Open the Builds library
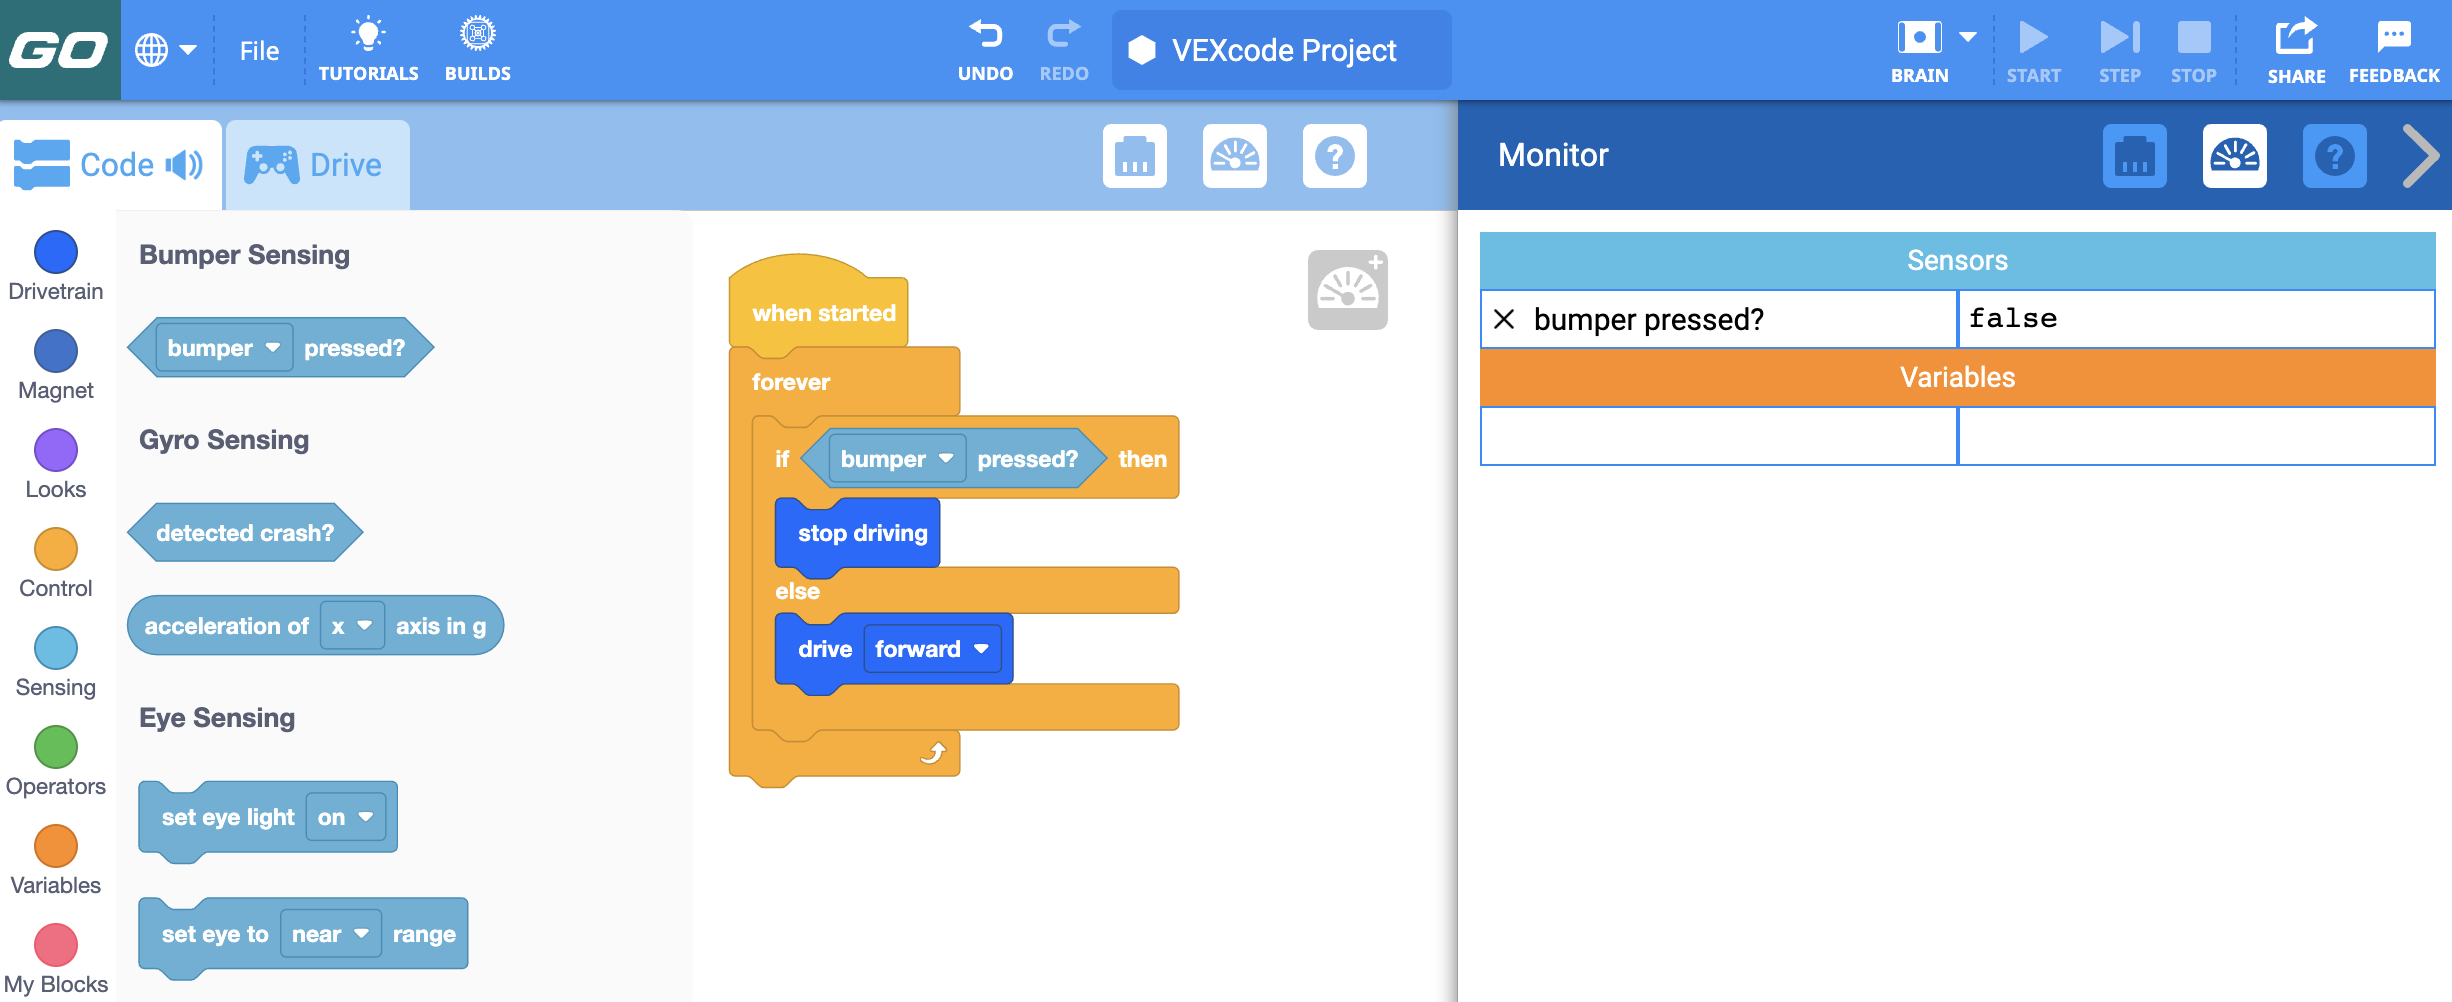The width and height of the screenshot is (2452, 1002). tap(478, 46)
